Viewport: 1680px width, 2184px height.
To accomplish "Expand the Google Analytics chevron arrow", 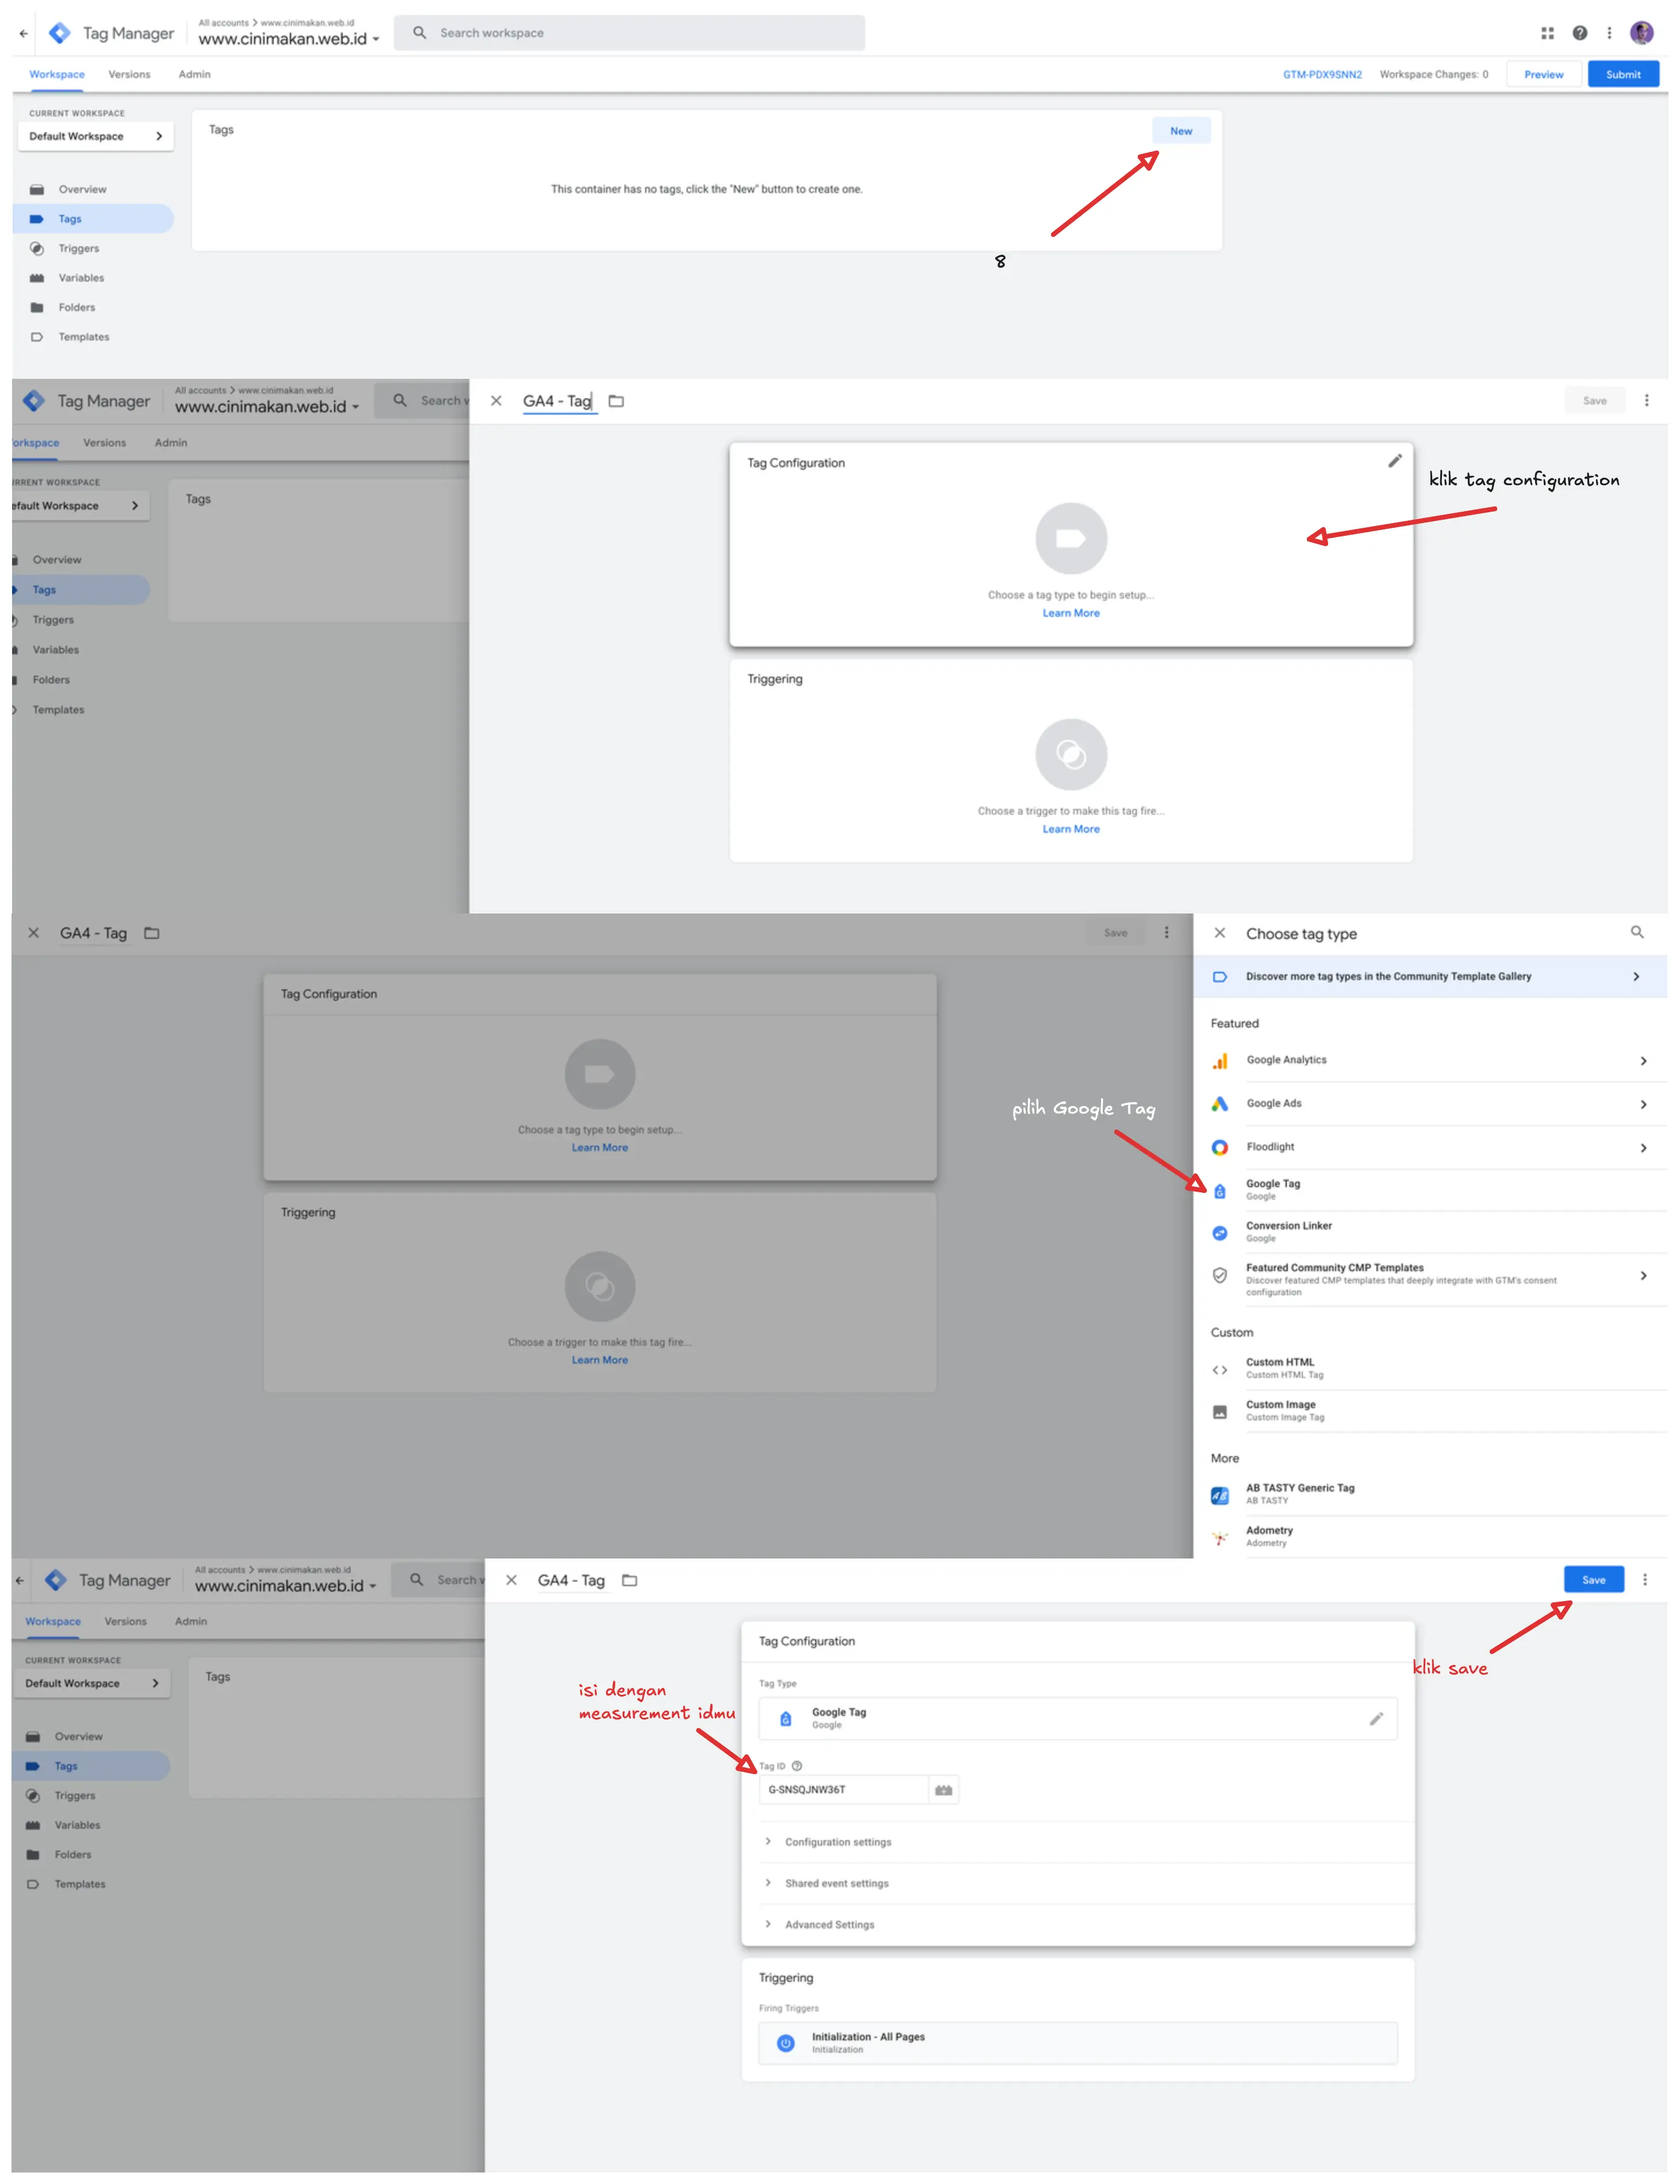I will pos(1642,1060).
